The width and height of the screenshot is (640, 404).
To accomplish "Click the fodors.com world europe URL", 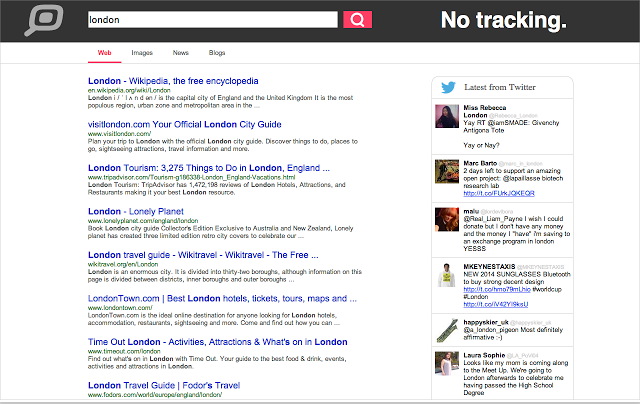I will click(x=155, y=395).
